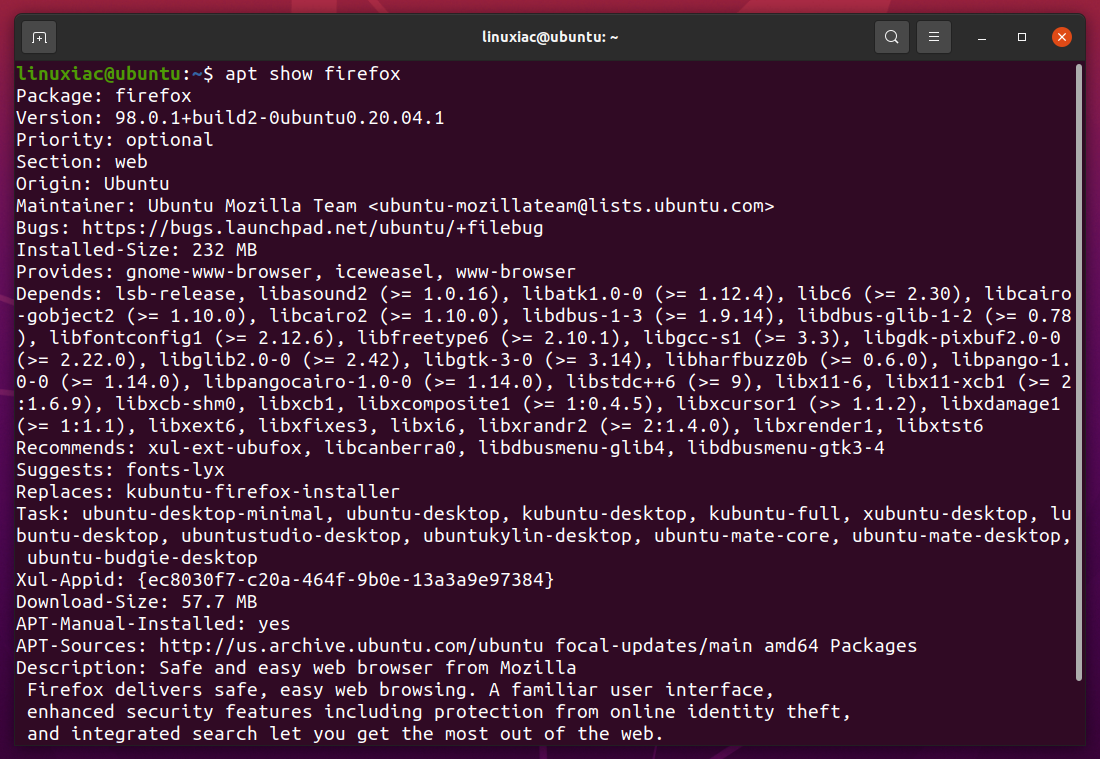
Task: Click the terminal vertical scrollbar
Action: [1079, 372]
